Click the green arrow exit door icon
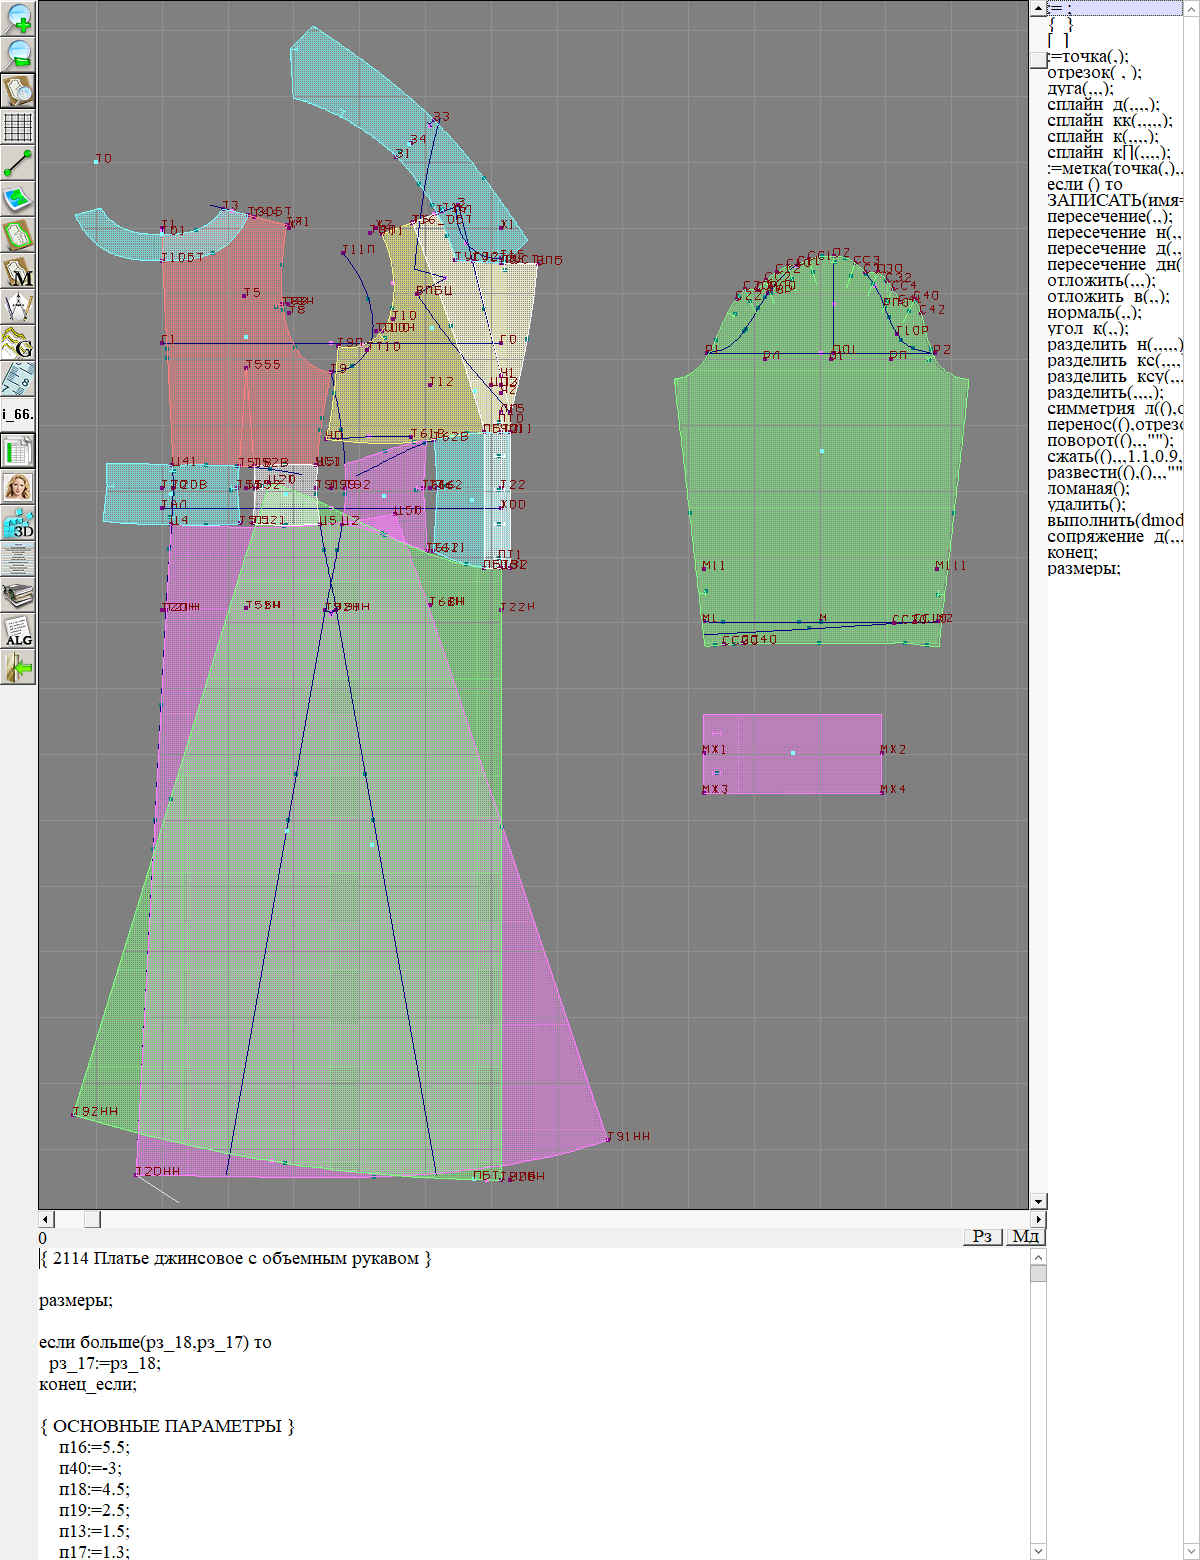Screen dimensions: 1200x1560 [x=18, y=667]
